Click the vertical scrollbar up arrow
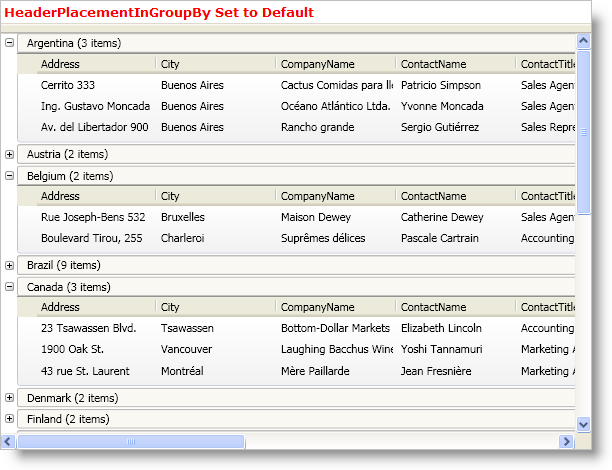 point(584,41)
